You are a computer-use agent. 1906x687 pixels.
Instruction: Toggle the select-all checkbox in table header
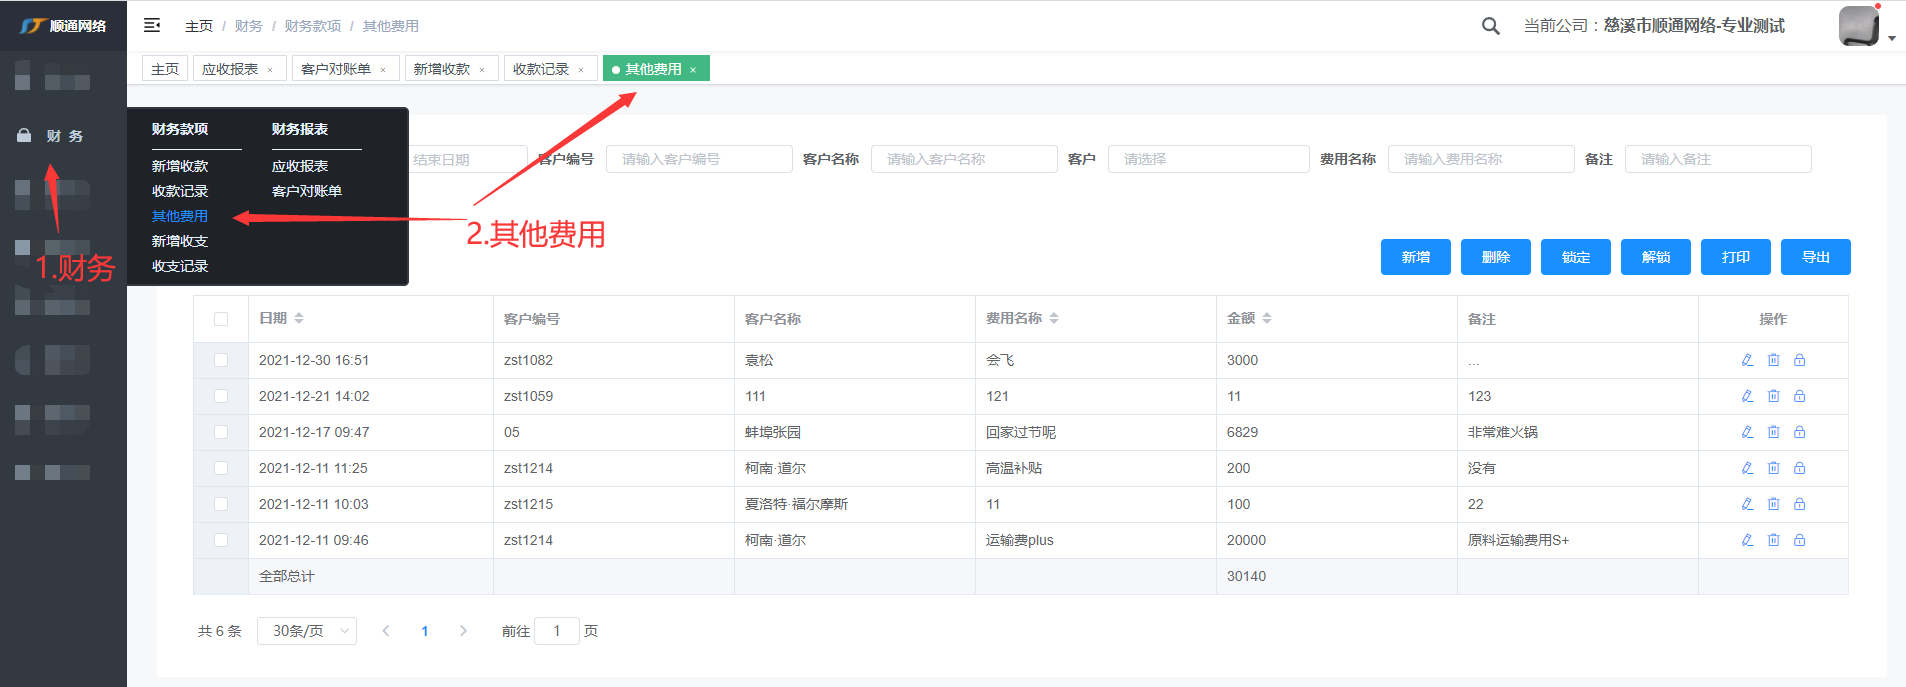tap(221, 319)
